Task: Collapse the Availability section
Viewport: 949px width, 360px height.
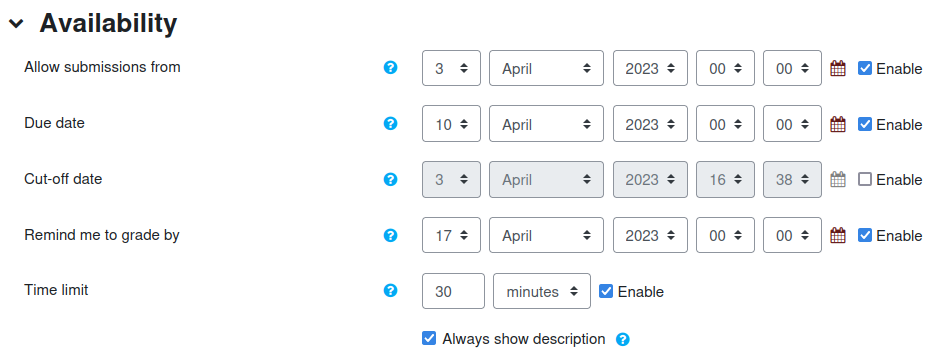Action: point(16,24)
